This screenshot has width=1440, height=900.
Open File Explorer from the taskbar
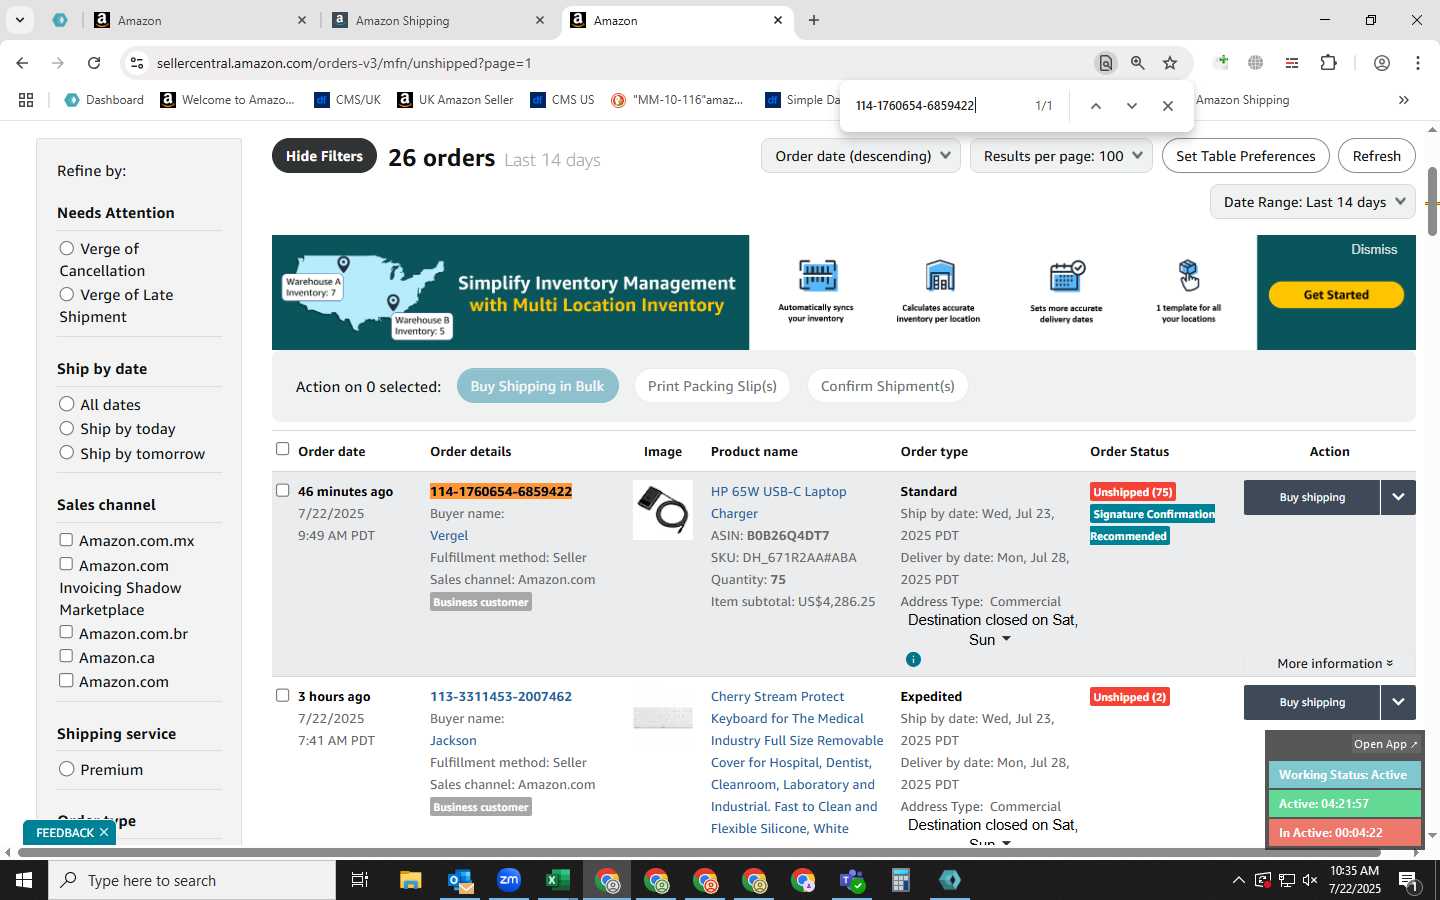coord(411,880)
